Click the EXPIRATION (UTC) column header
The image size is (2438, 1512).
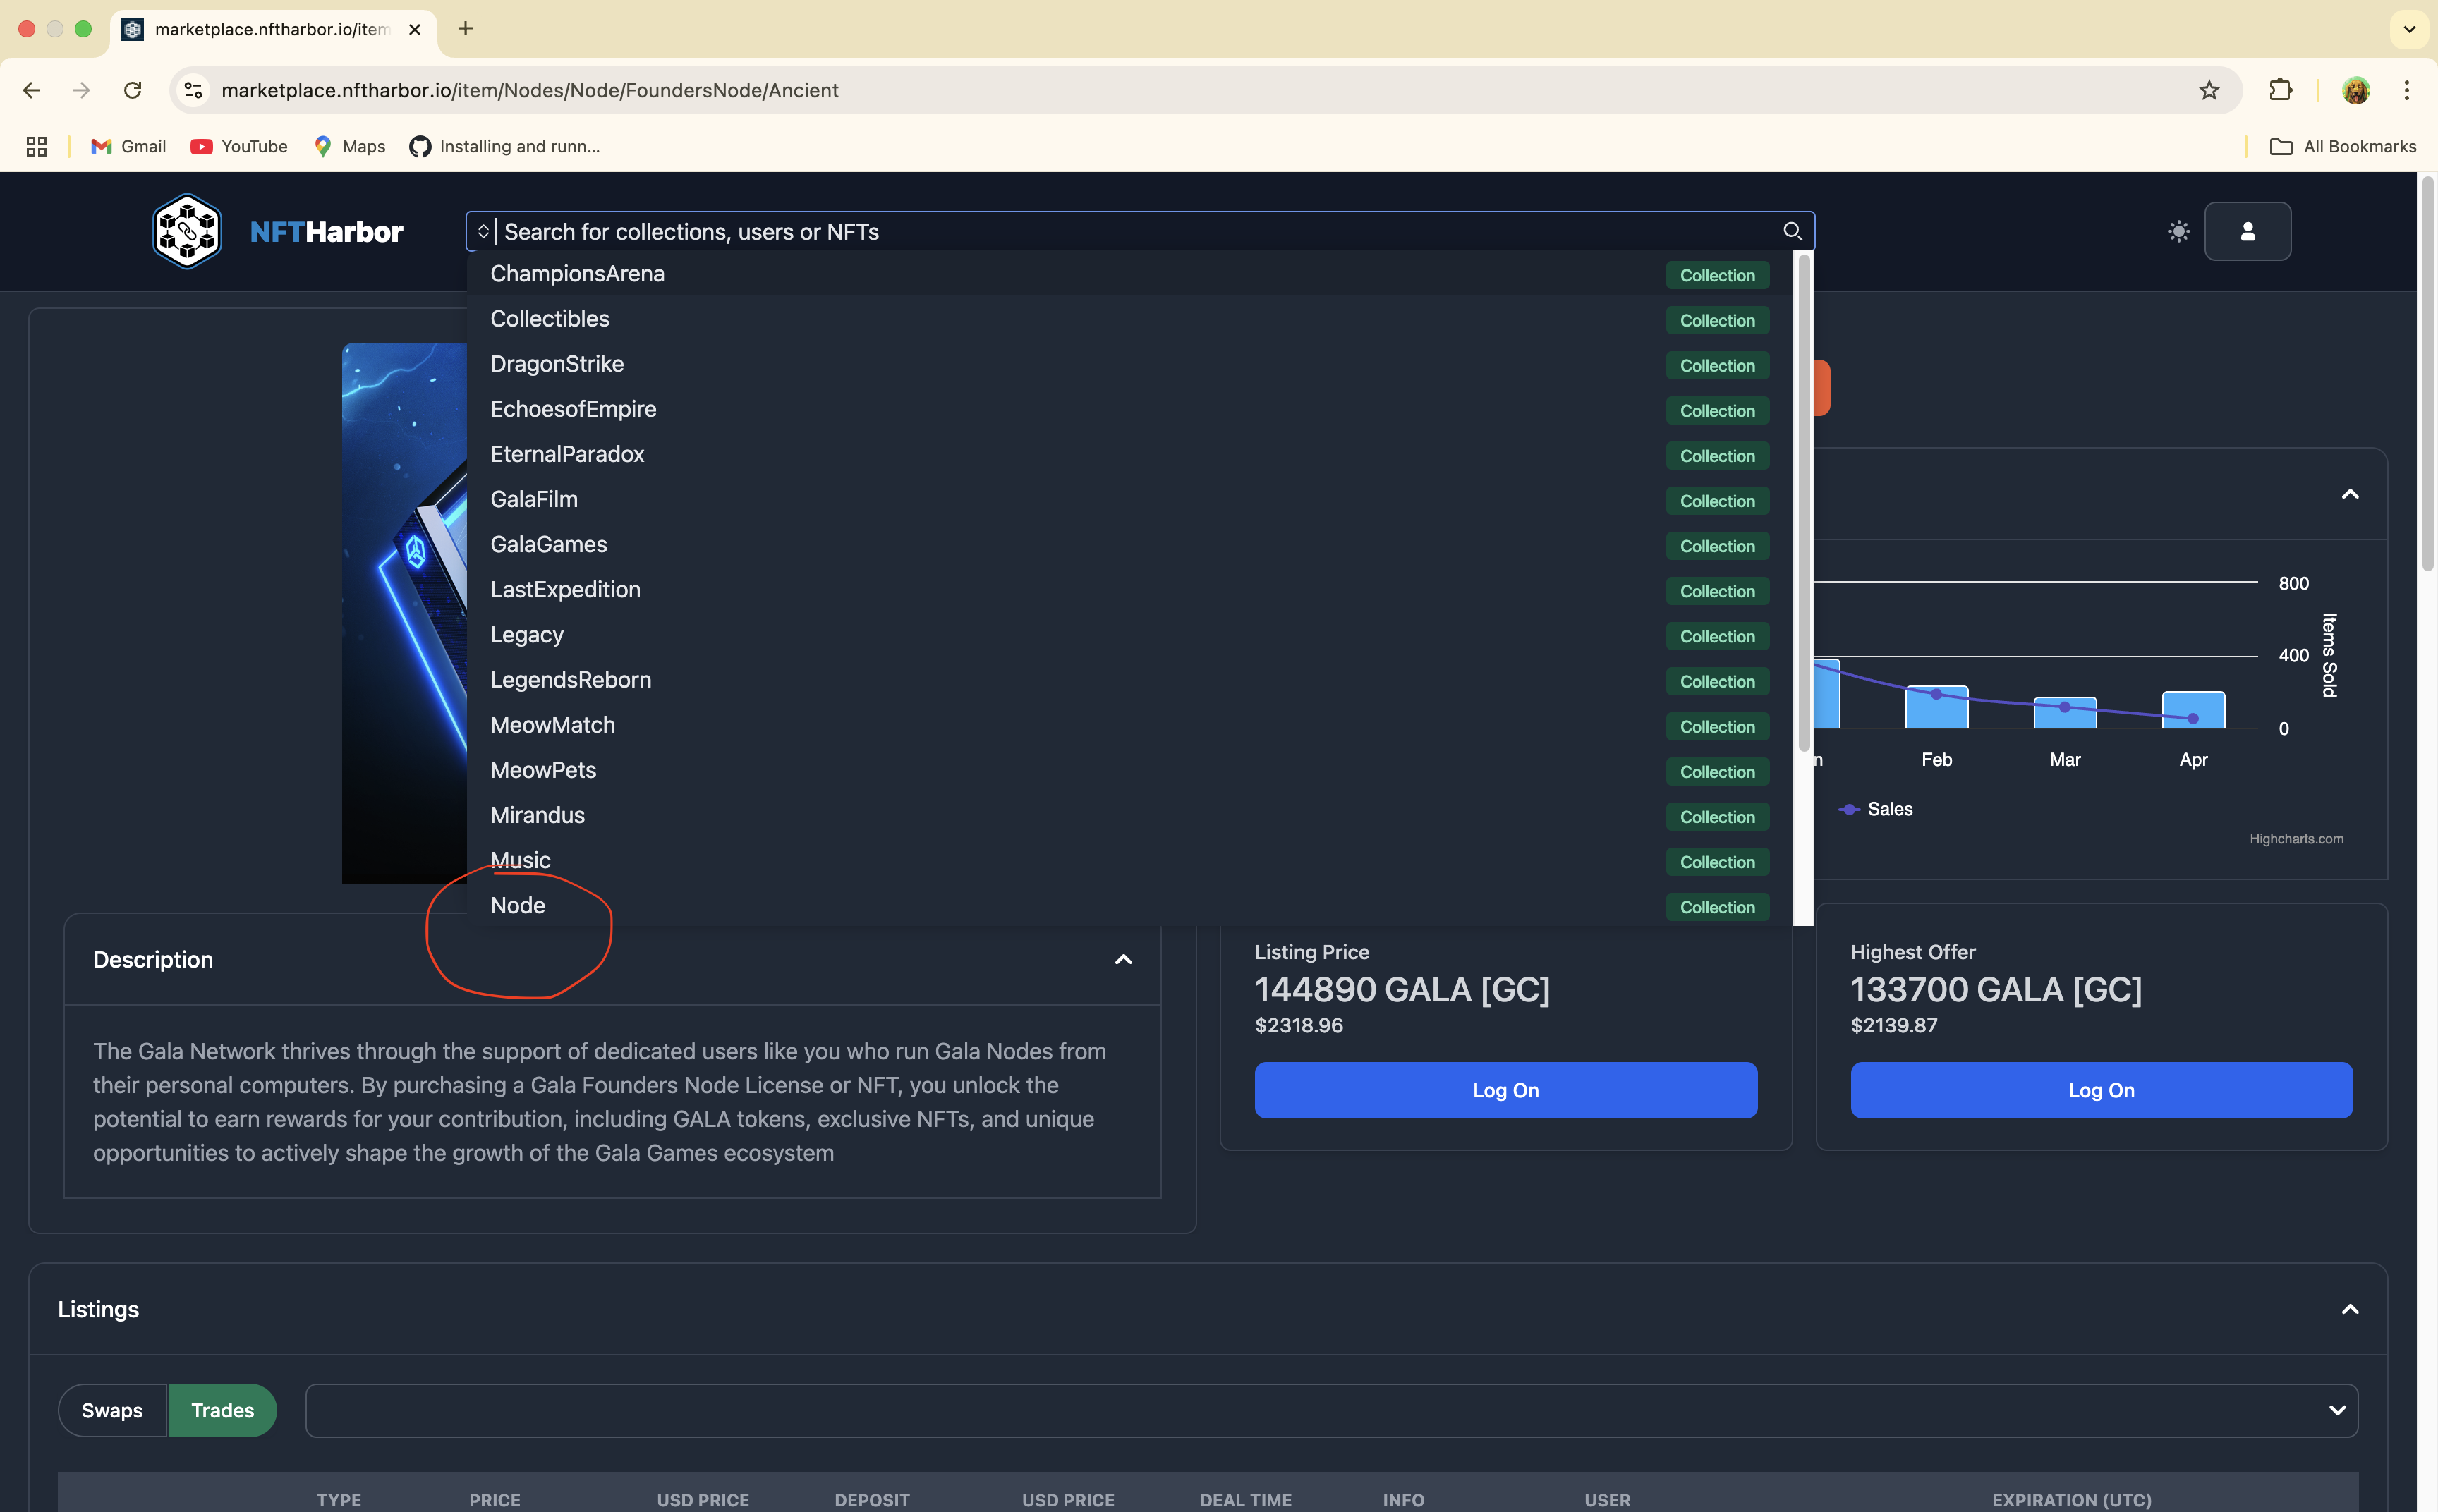[2071, 1500]
